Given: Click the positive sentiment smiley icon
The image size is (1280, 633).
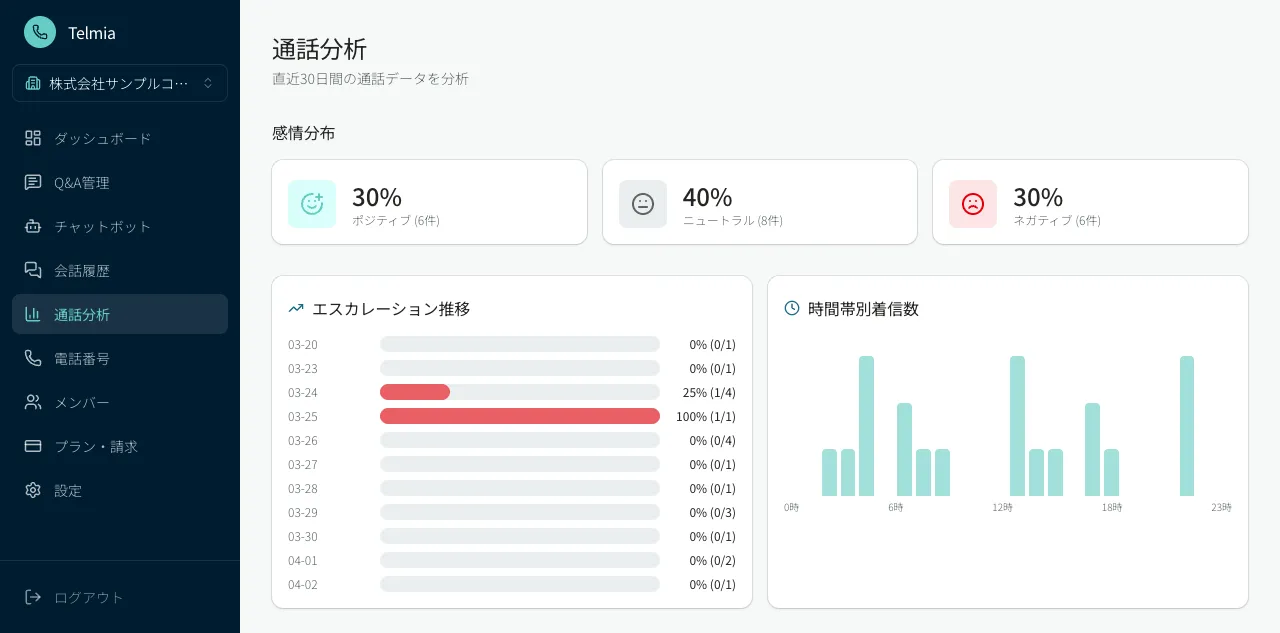Looking at the screenshot, I should click(x=311, y=202).
